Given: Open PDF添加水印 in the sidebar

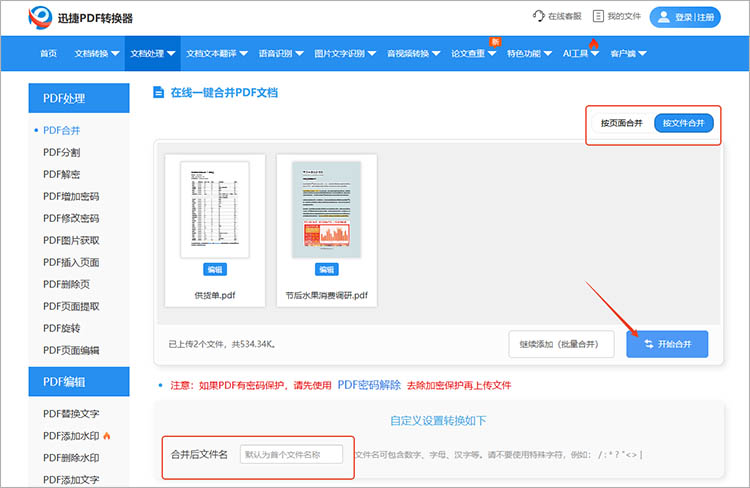Looking at the screenshot, I should point(71,435).
